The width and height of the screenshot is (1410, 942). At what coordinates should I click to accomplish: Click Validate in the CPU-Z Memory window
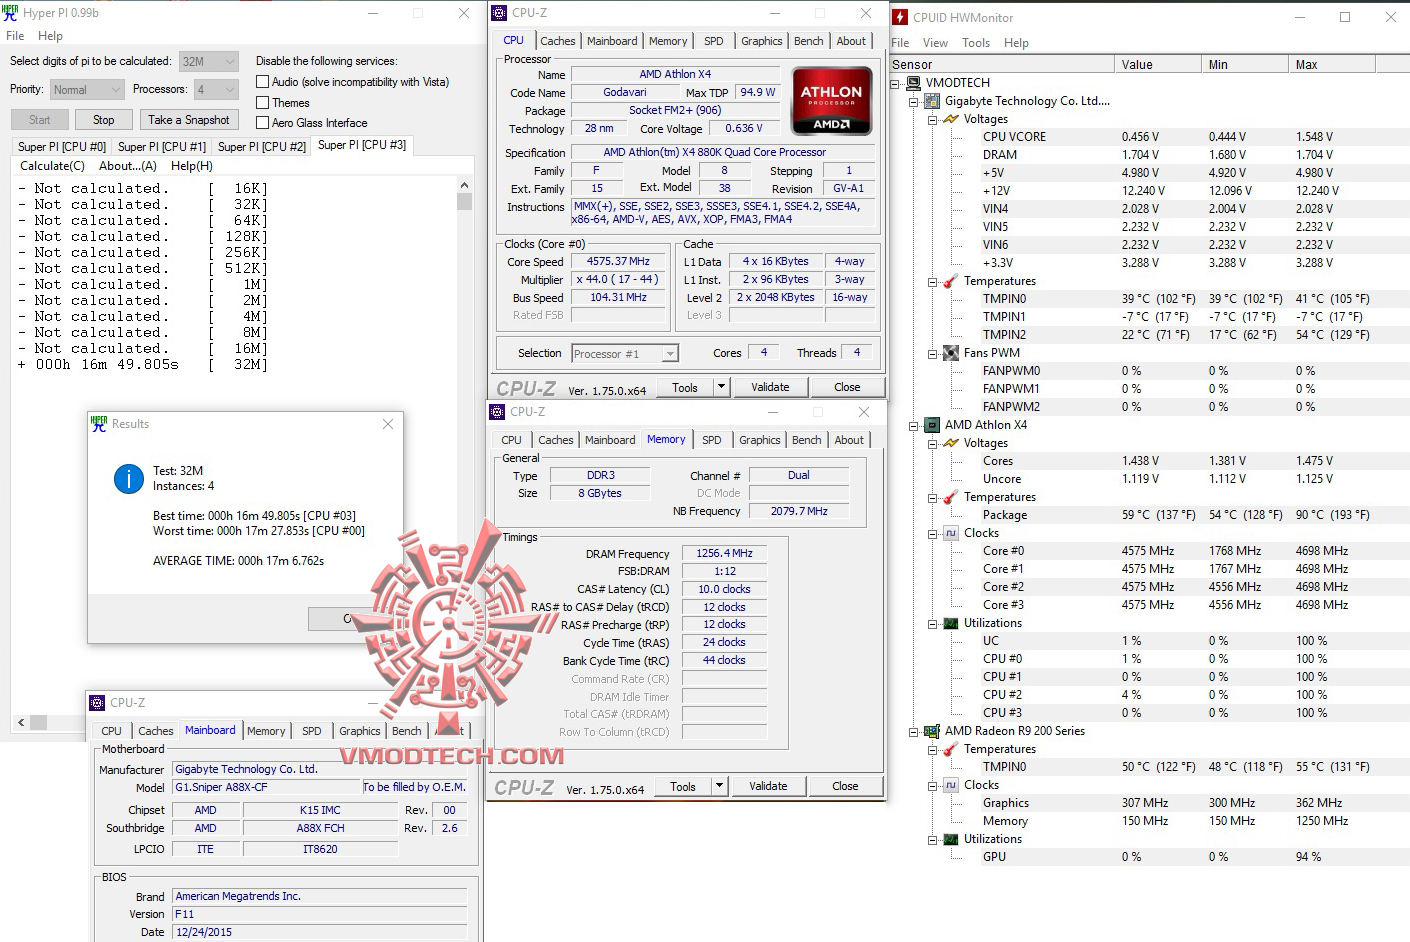pyautogui.click(x=768, y=786)
